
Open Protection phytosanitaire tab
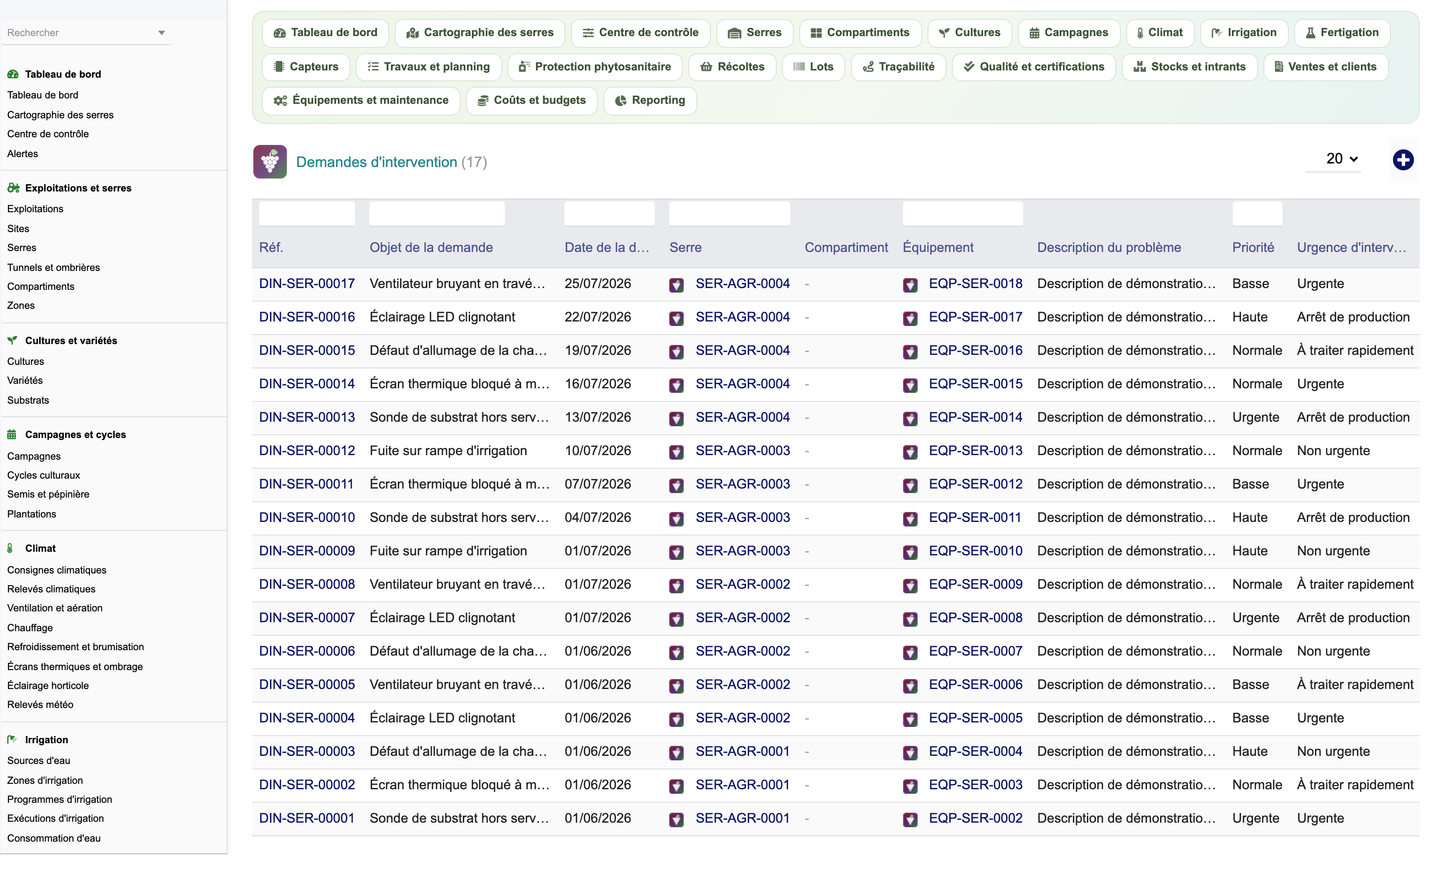595,67
